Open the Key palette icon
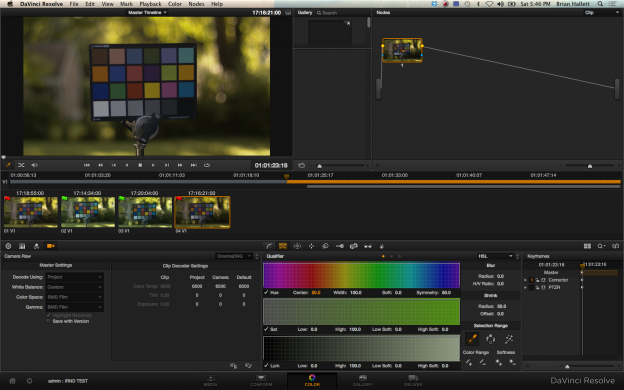Viewport: 624px width, 390px height. click(x=339, y=246)
